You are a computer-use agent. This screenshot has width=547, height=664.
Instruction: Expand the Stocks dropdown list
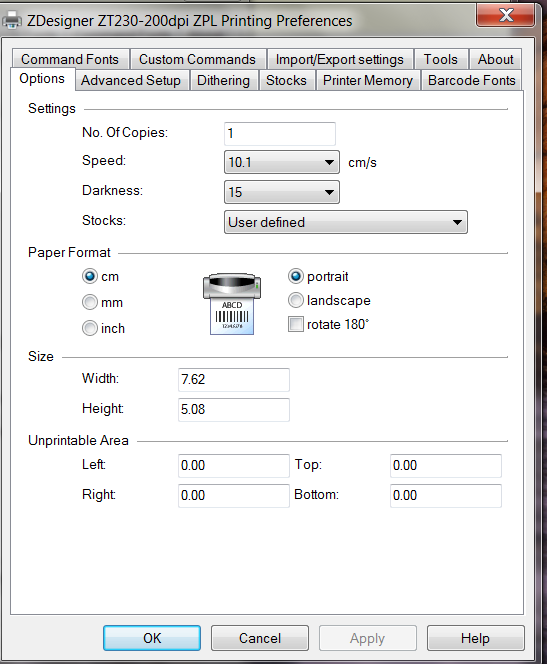[x=345, y=222]
